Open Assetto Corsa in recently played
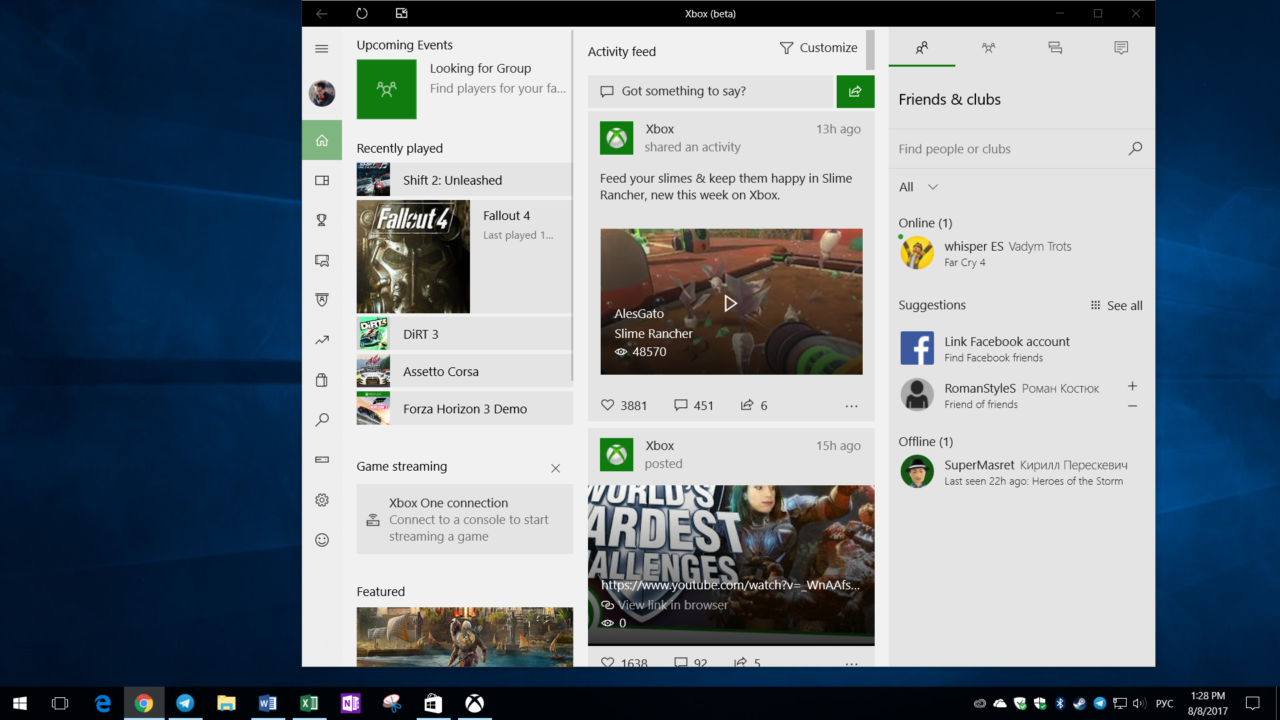This screenshot has width=1280, height=720. click(x=464, y=371)
